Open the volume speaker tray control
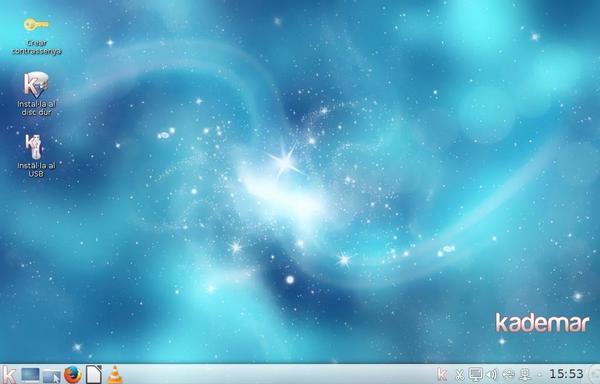The height and width of the screenshot is (384, 600). 492,374
